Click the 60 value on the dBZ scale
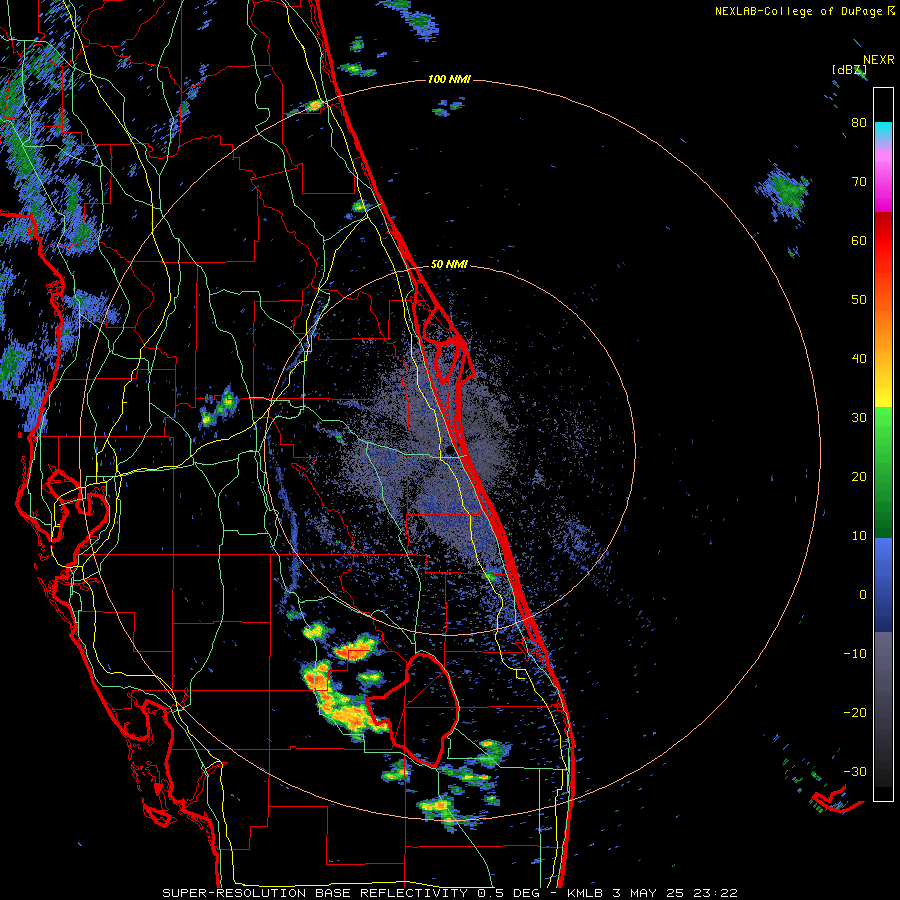The width and height of the screenshot is (900, 900). 859,240
